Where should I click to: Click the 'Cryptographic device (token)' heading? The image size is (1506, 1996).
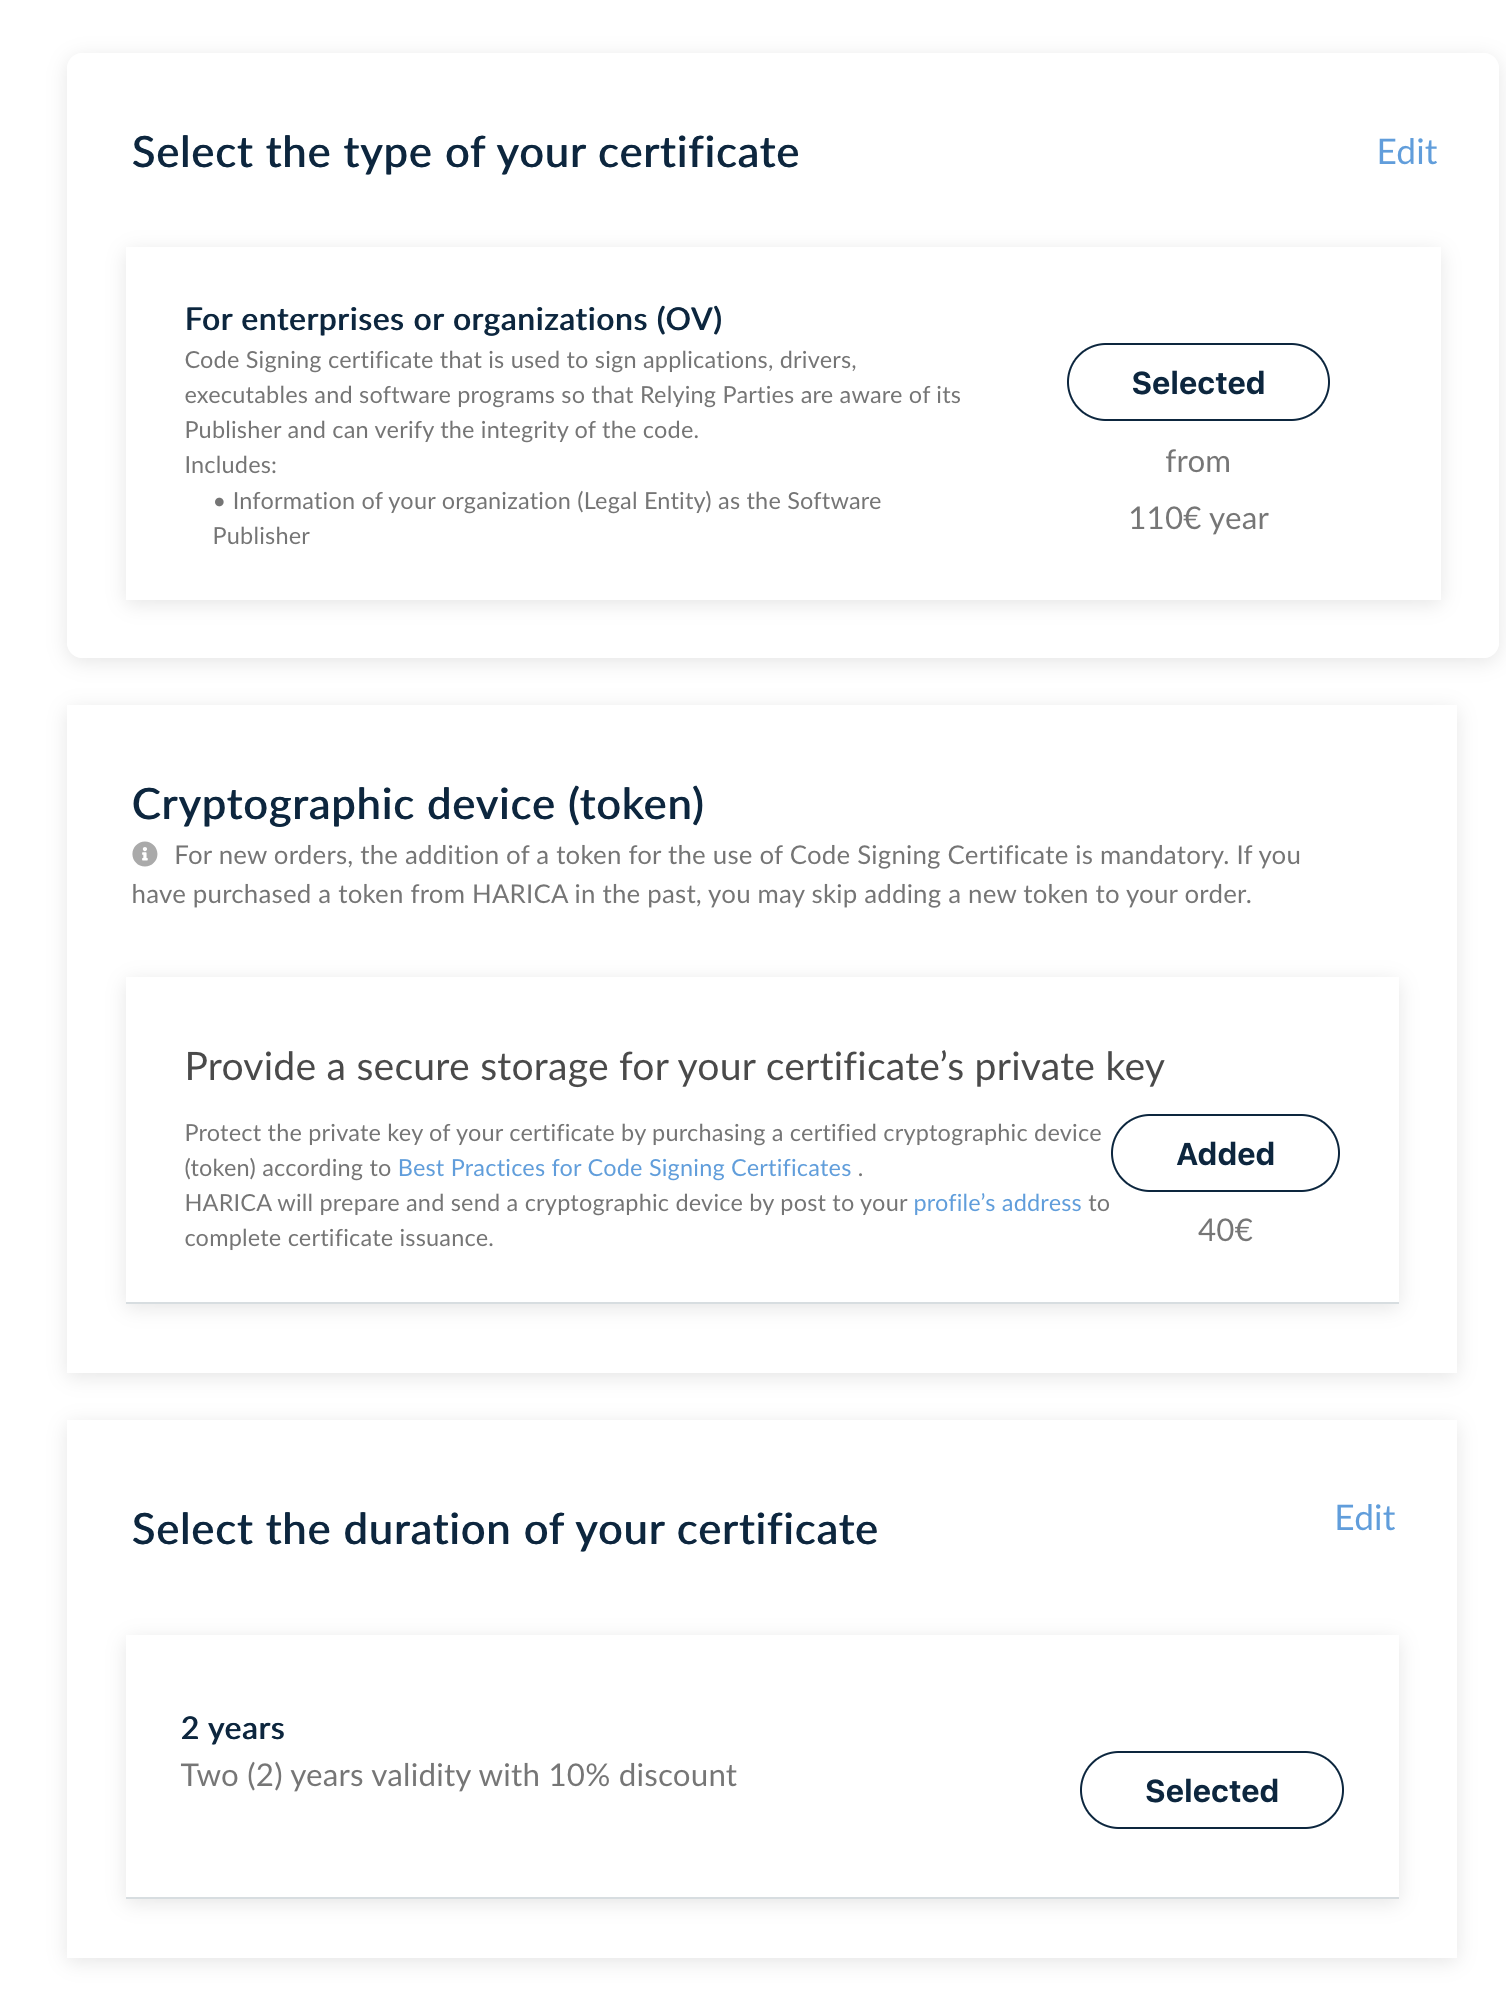(418, 804)
